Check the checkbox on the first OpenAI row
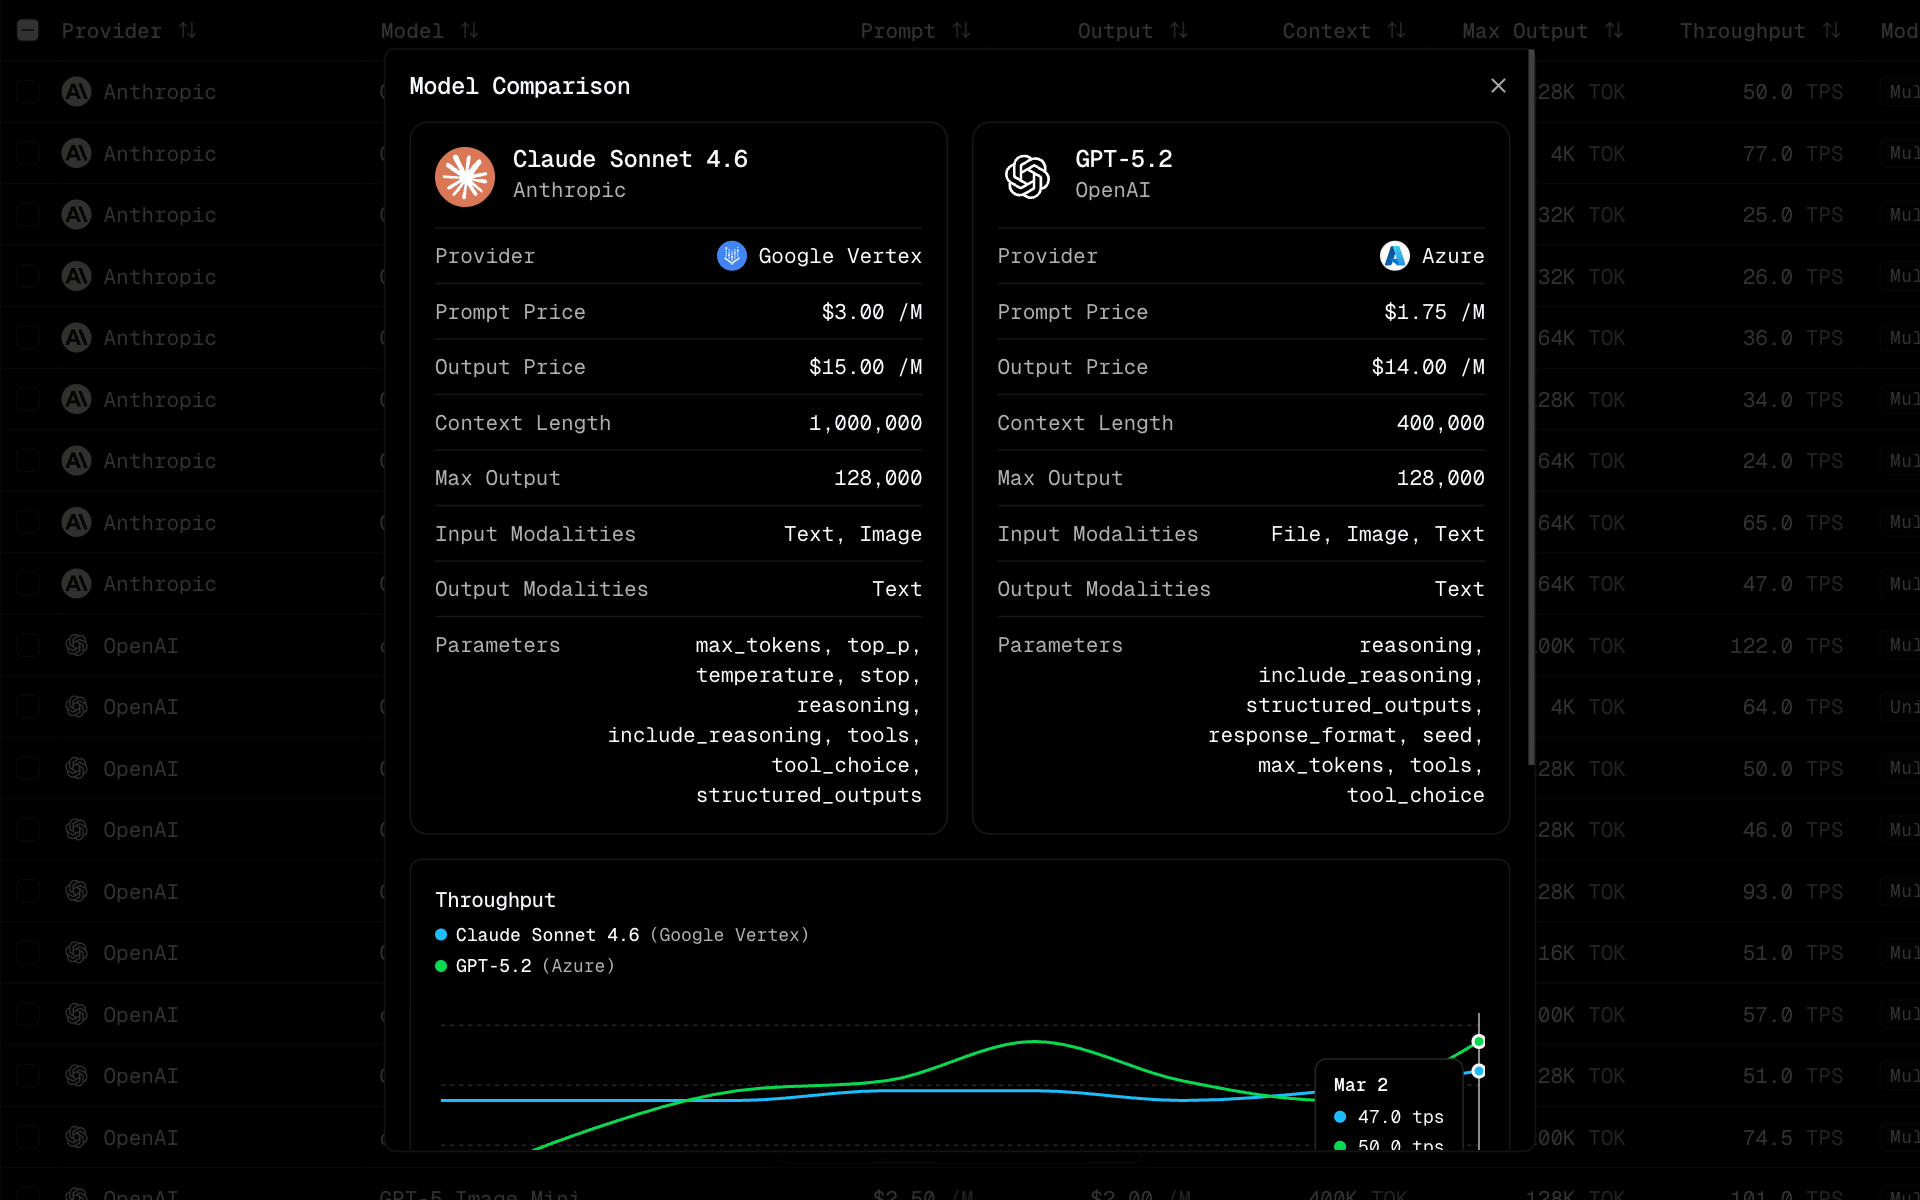Image resolution: width=1920 pixels, height=1200 pixels. (x=28, y=645)
